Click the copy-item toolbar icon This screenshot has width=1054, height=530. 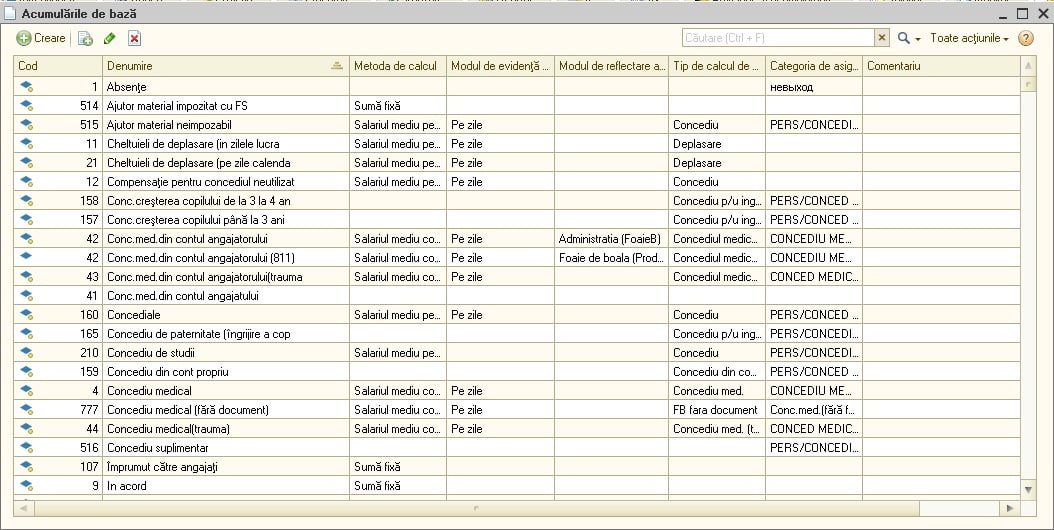(85, 38)
